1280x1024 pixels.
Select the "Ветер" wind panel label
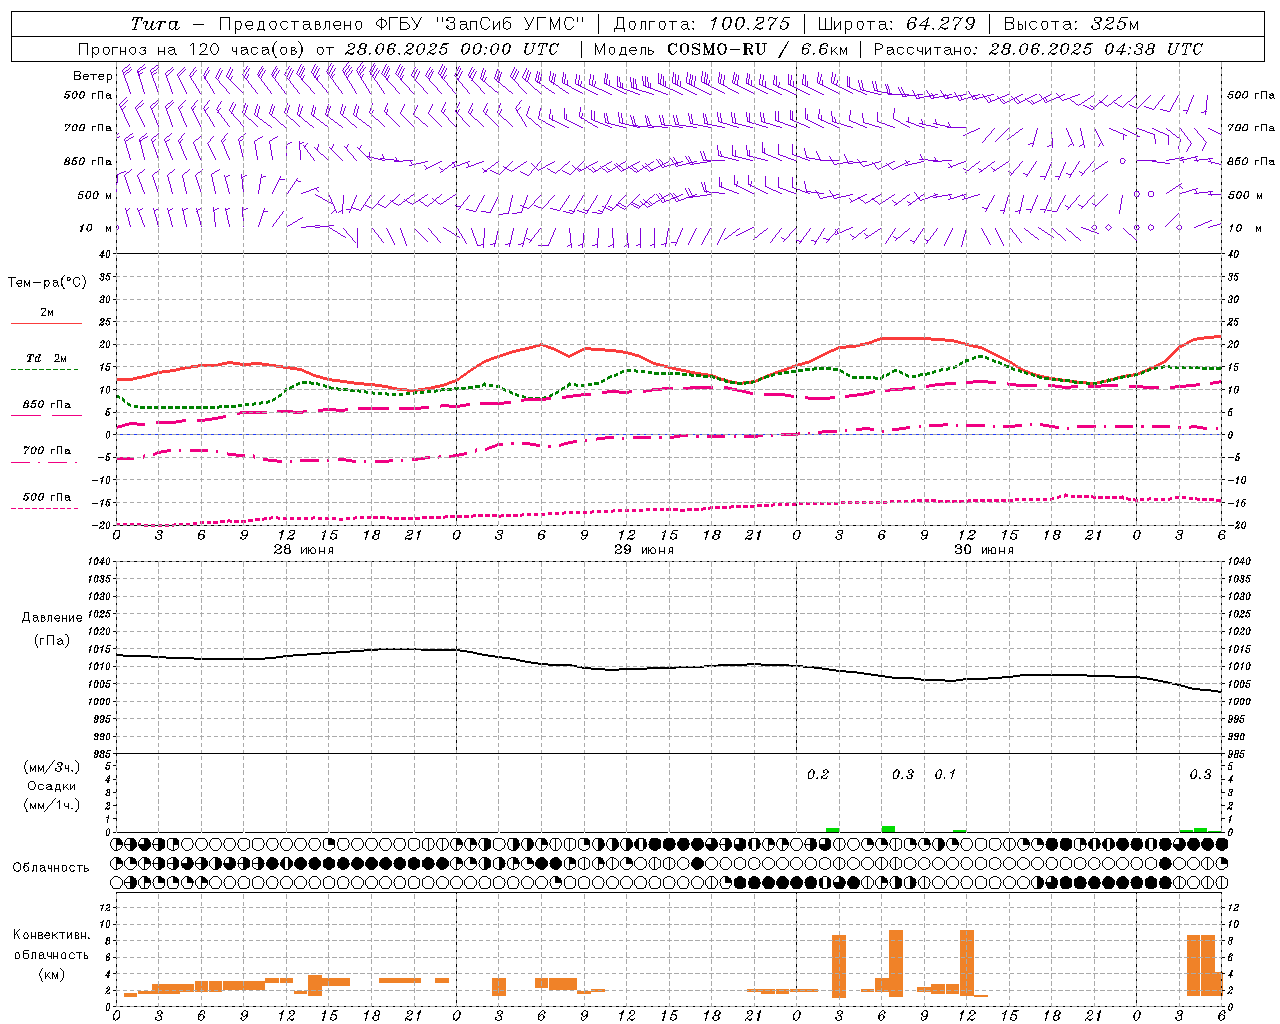coord(93,76)
